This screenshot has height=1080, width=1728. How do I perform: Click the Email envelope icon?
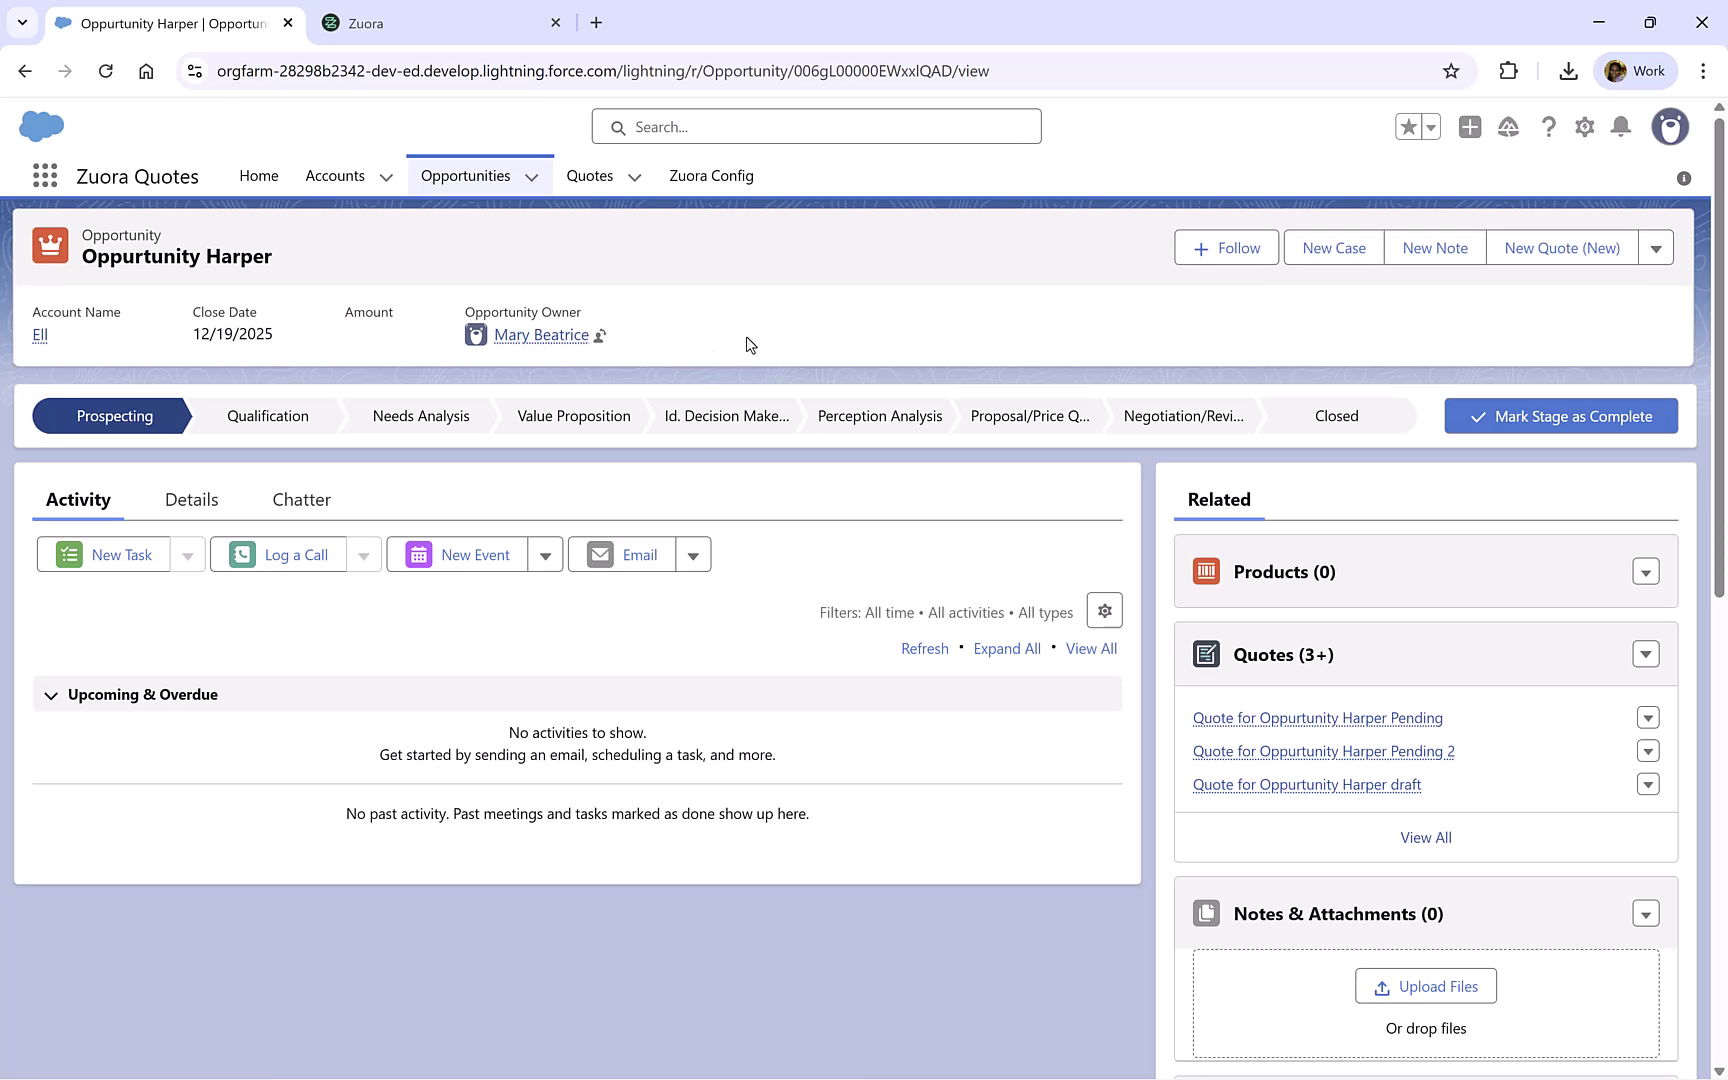(x=599, y=554)
